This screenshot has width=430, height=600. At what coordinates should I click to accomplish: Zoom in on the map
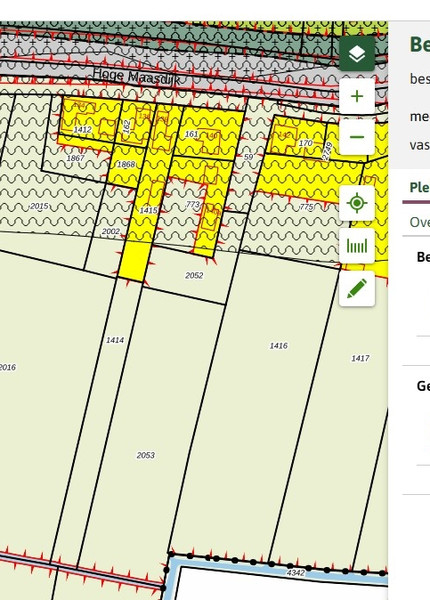pyautogui.click(x=357, y=96)
